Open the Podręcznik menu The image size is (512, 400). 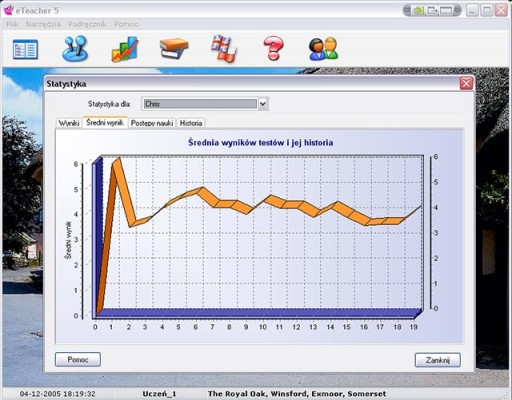coord(87,24)
